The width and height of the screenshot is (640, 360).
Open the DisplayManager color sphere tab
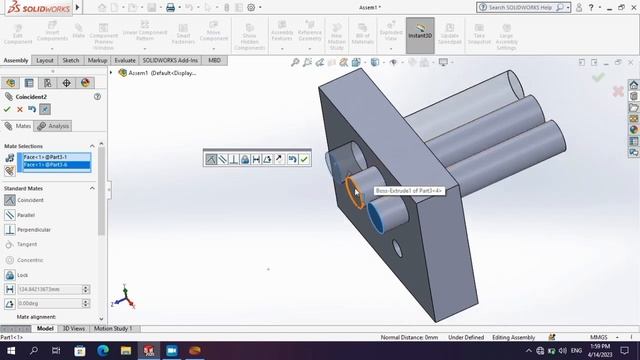[x=85, y=83]
